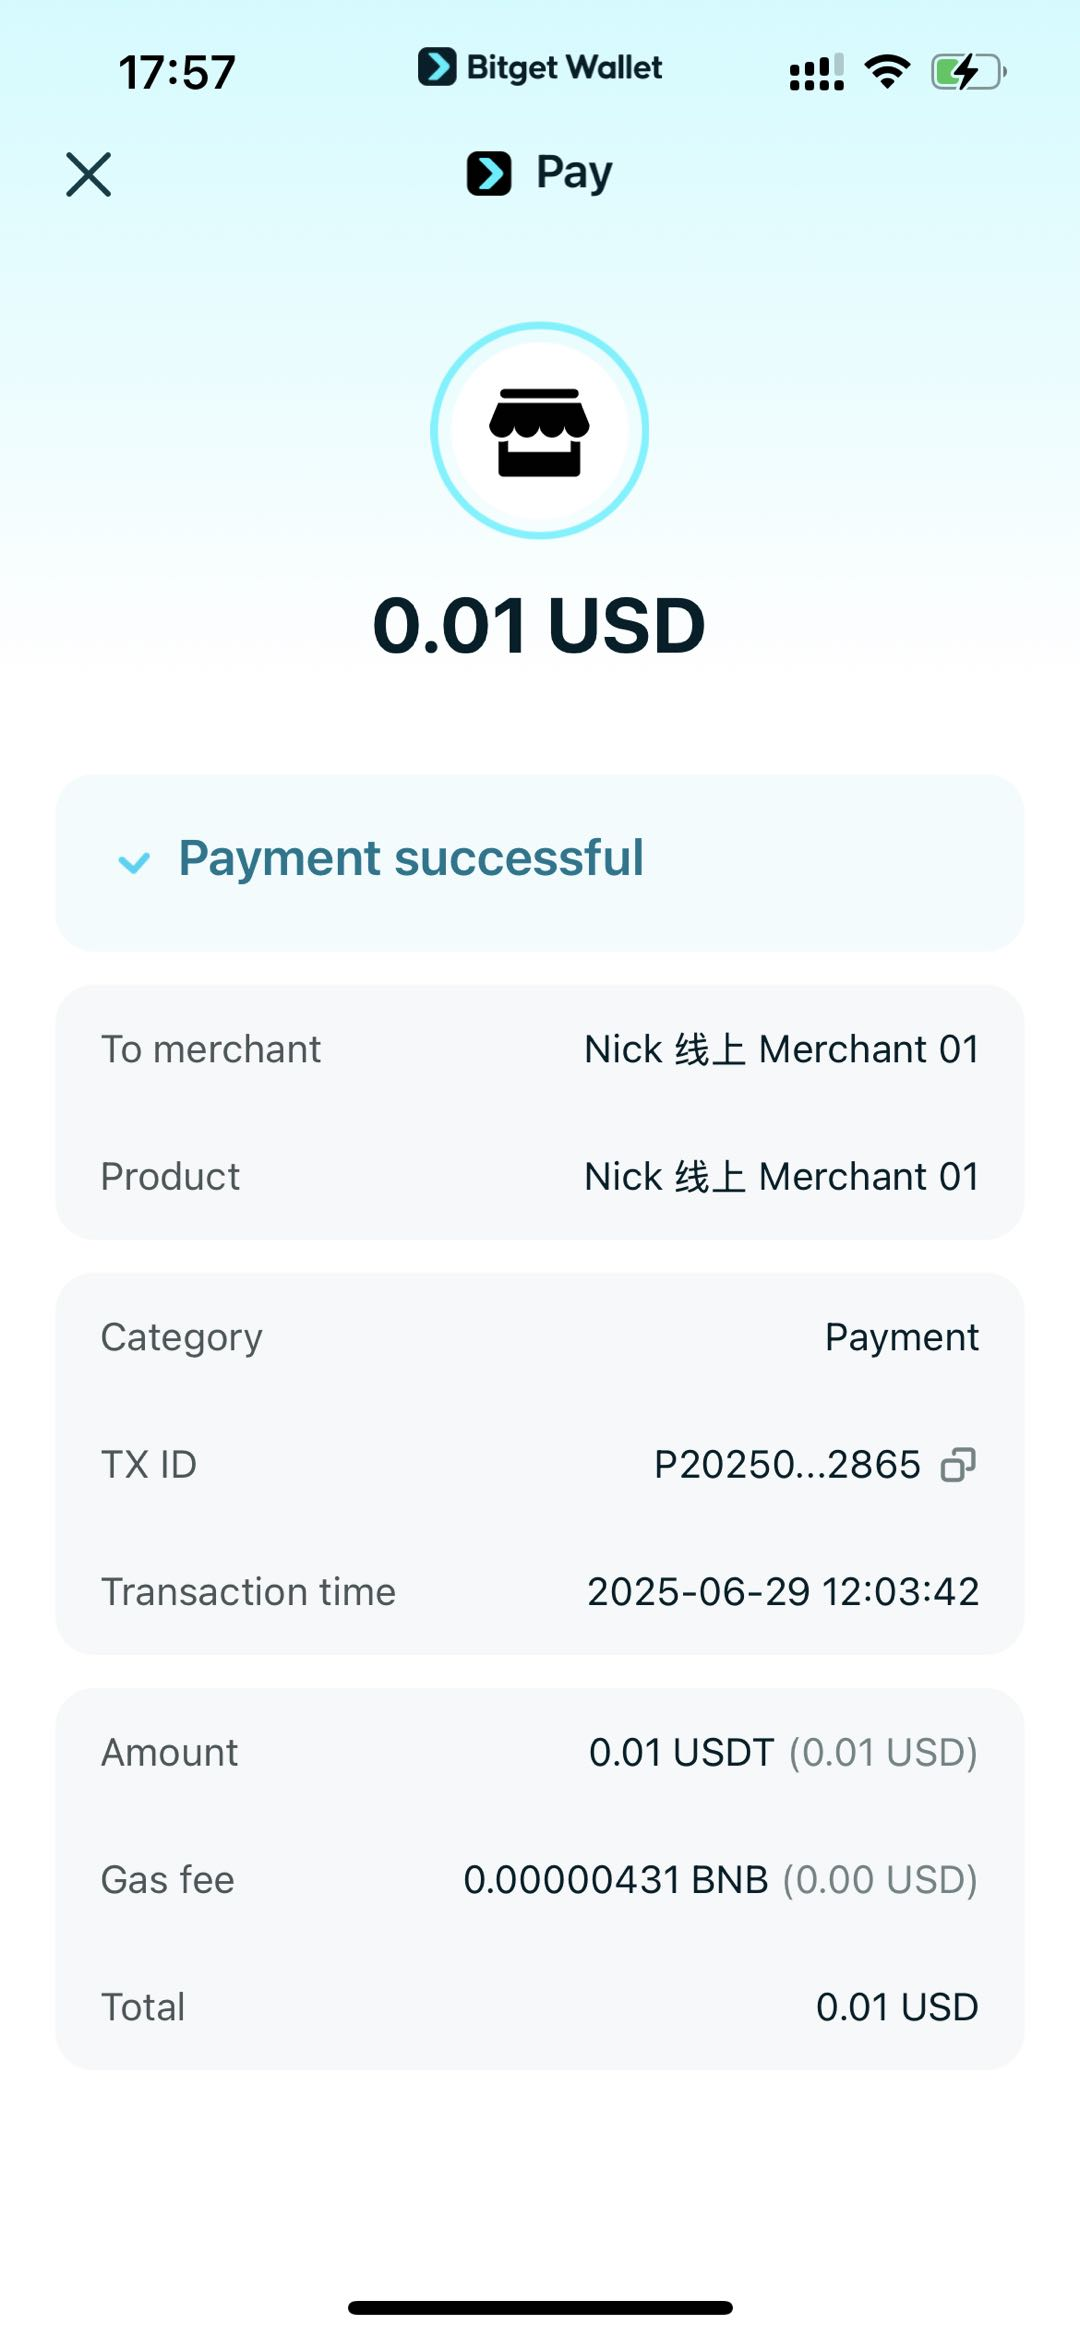Tap the 0.01 USD headline amount

[x=539, y=626]
